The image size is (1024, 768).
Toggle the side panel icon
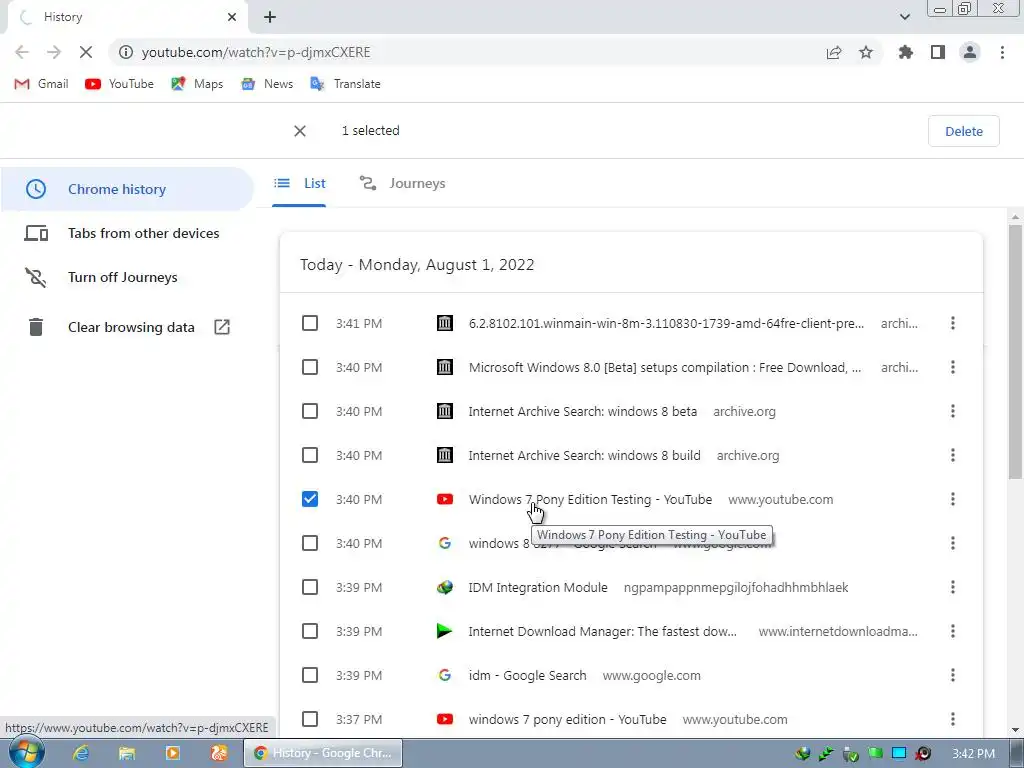[x=938, y=52]
